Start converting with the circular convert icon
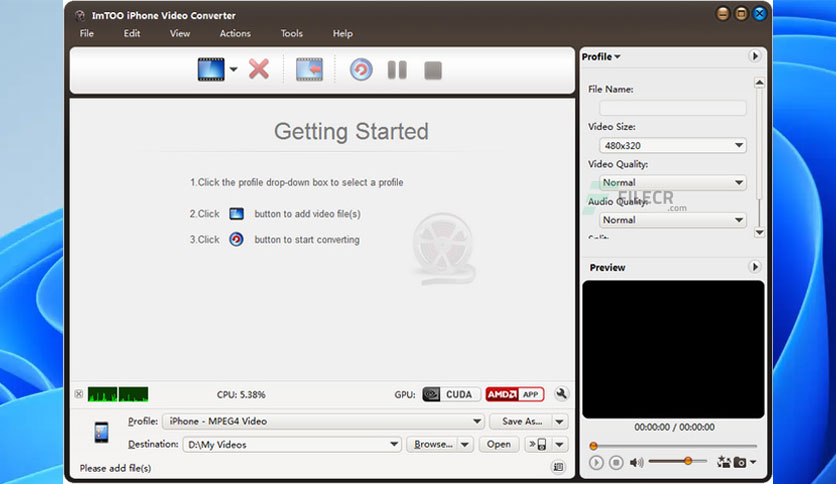The width and height of the screenshot is (836, 484). (361, 70)
